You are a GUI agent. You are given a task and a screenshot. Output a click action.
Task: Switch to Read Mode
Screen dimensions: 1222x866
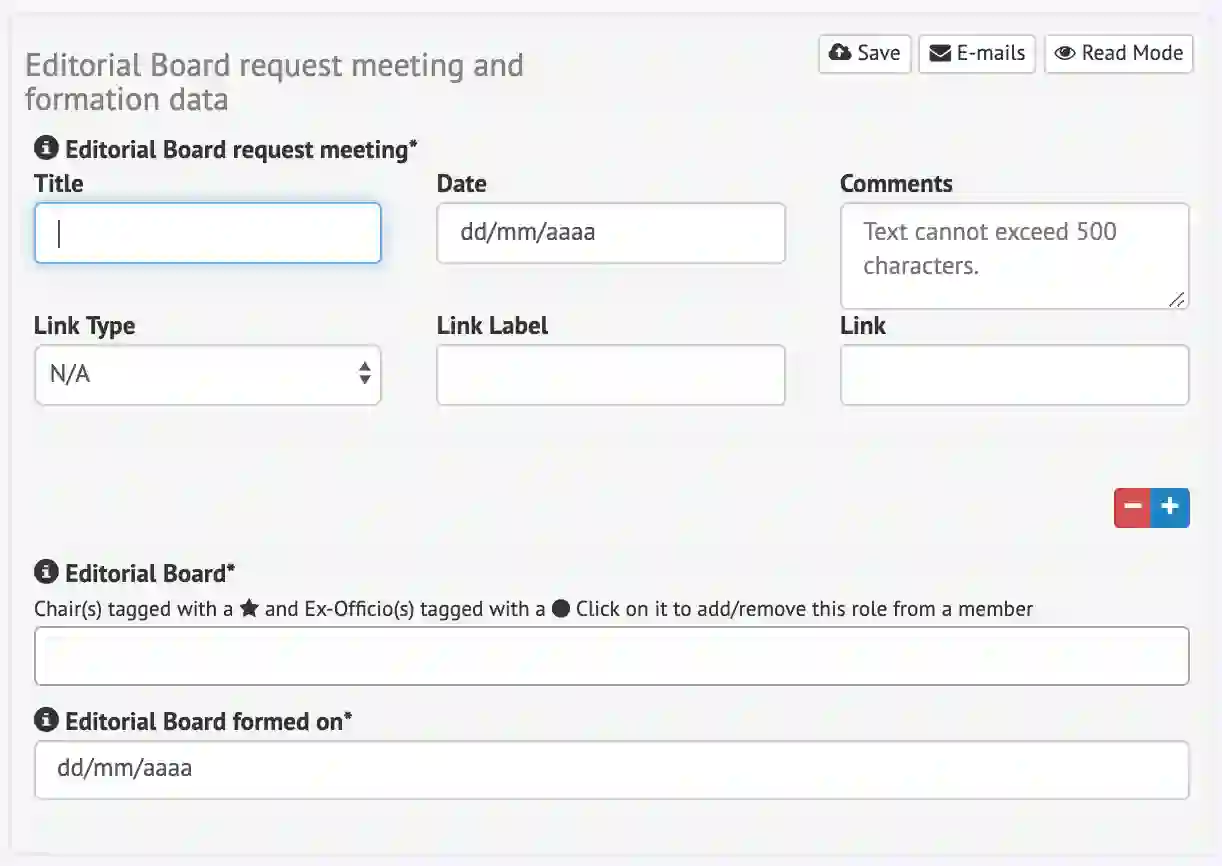point(1119,53)
